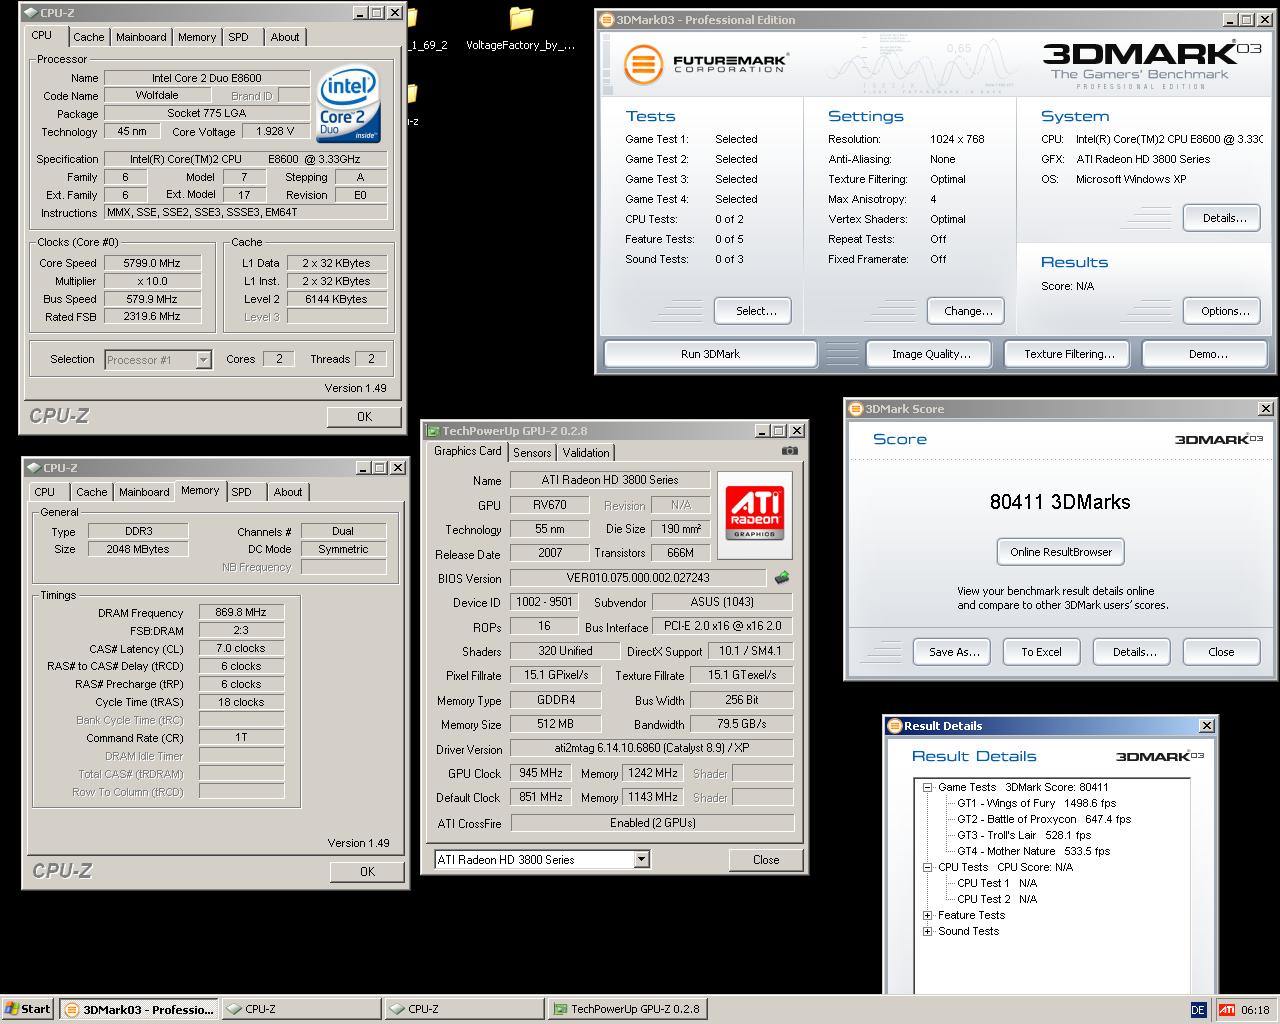The width and height of the screenshot is (1280, 1024).
Task: Click Details... in 3DMark Score window
Action: [x=1134, y=652]
